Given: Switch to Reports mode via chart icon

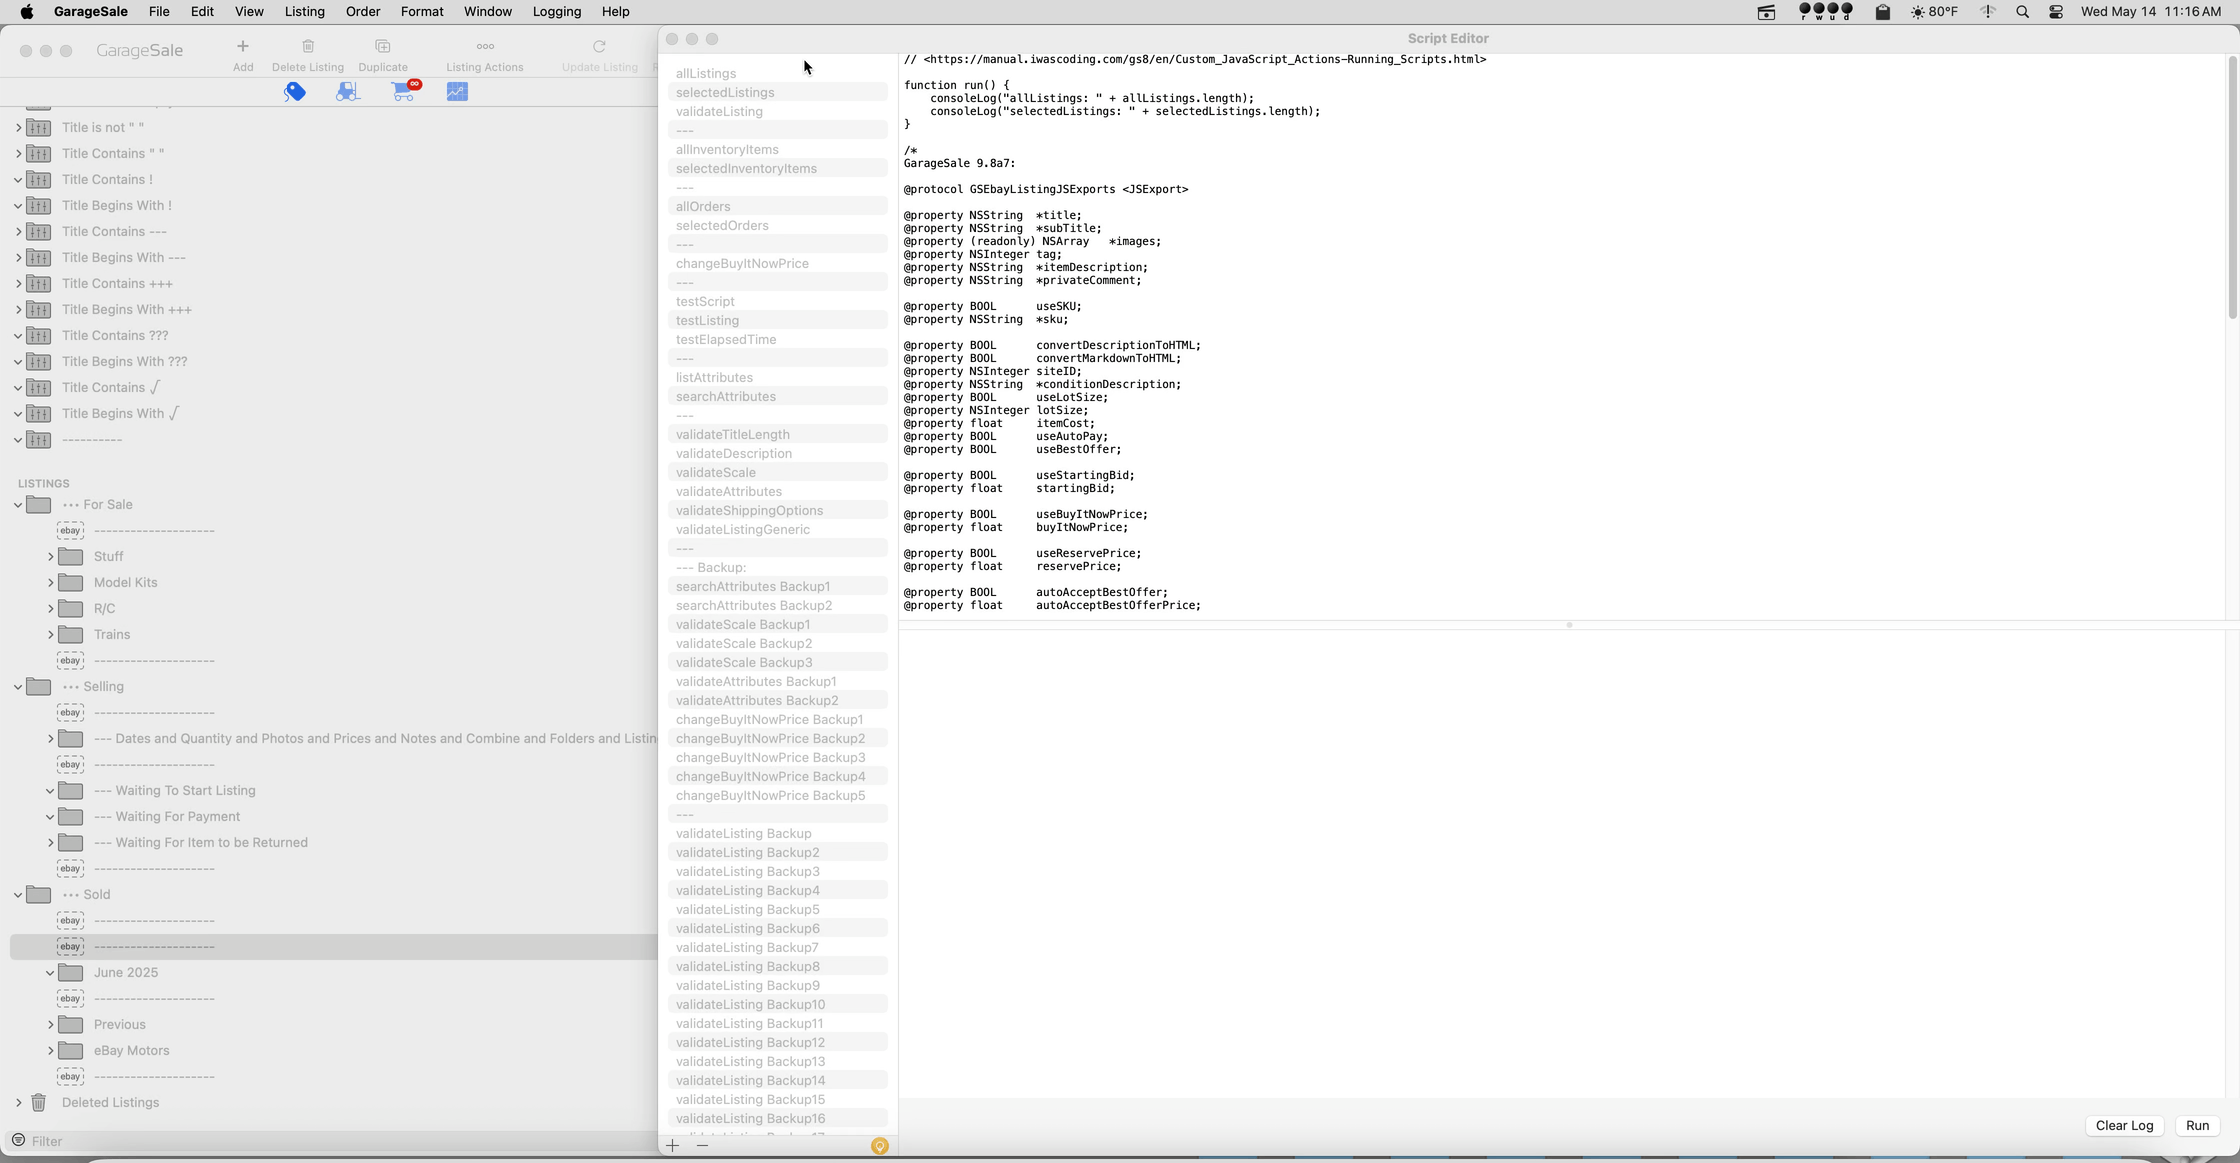Looking at the screenshot, I should click(457, 91).
